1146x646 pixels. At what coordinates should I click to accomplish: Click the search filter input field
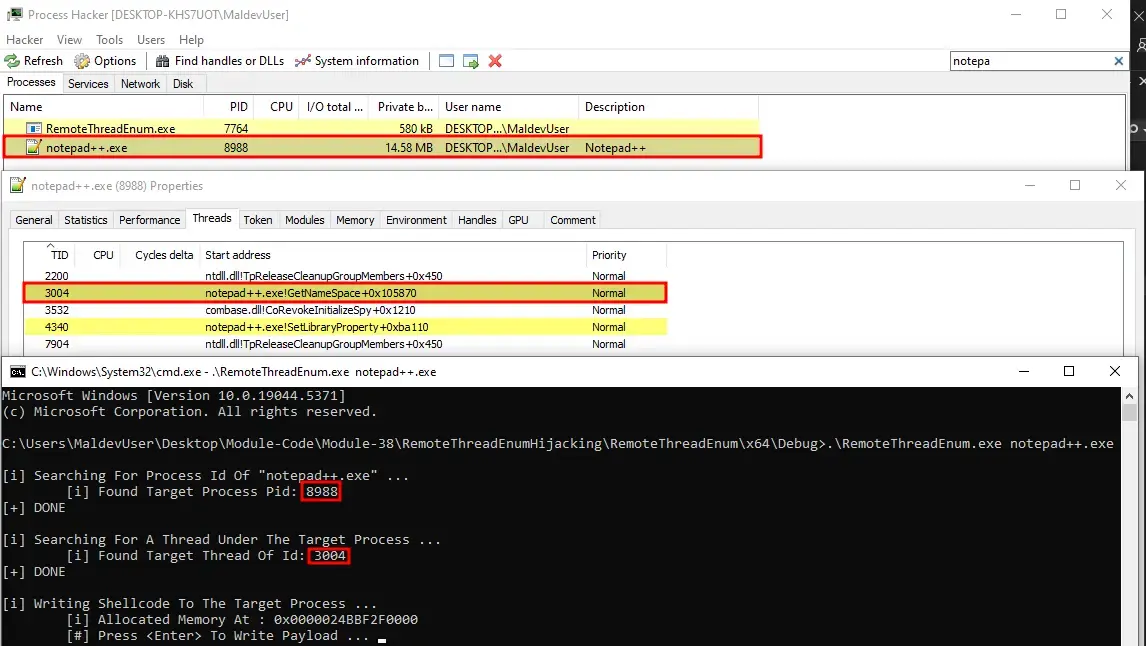(x=1028, y=61)
